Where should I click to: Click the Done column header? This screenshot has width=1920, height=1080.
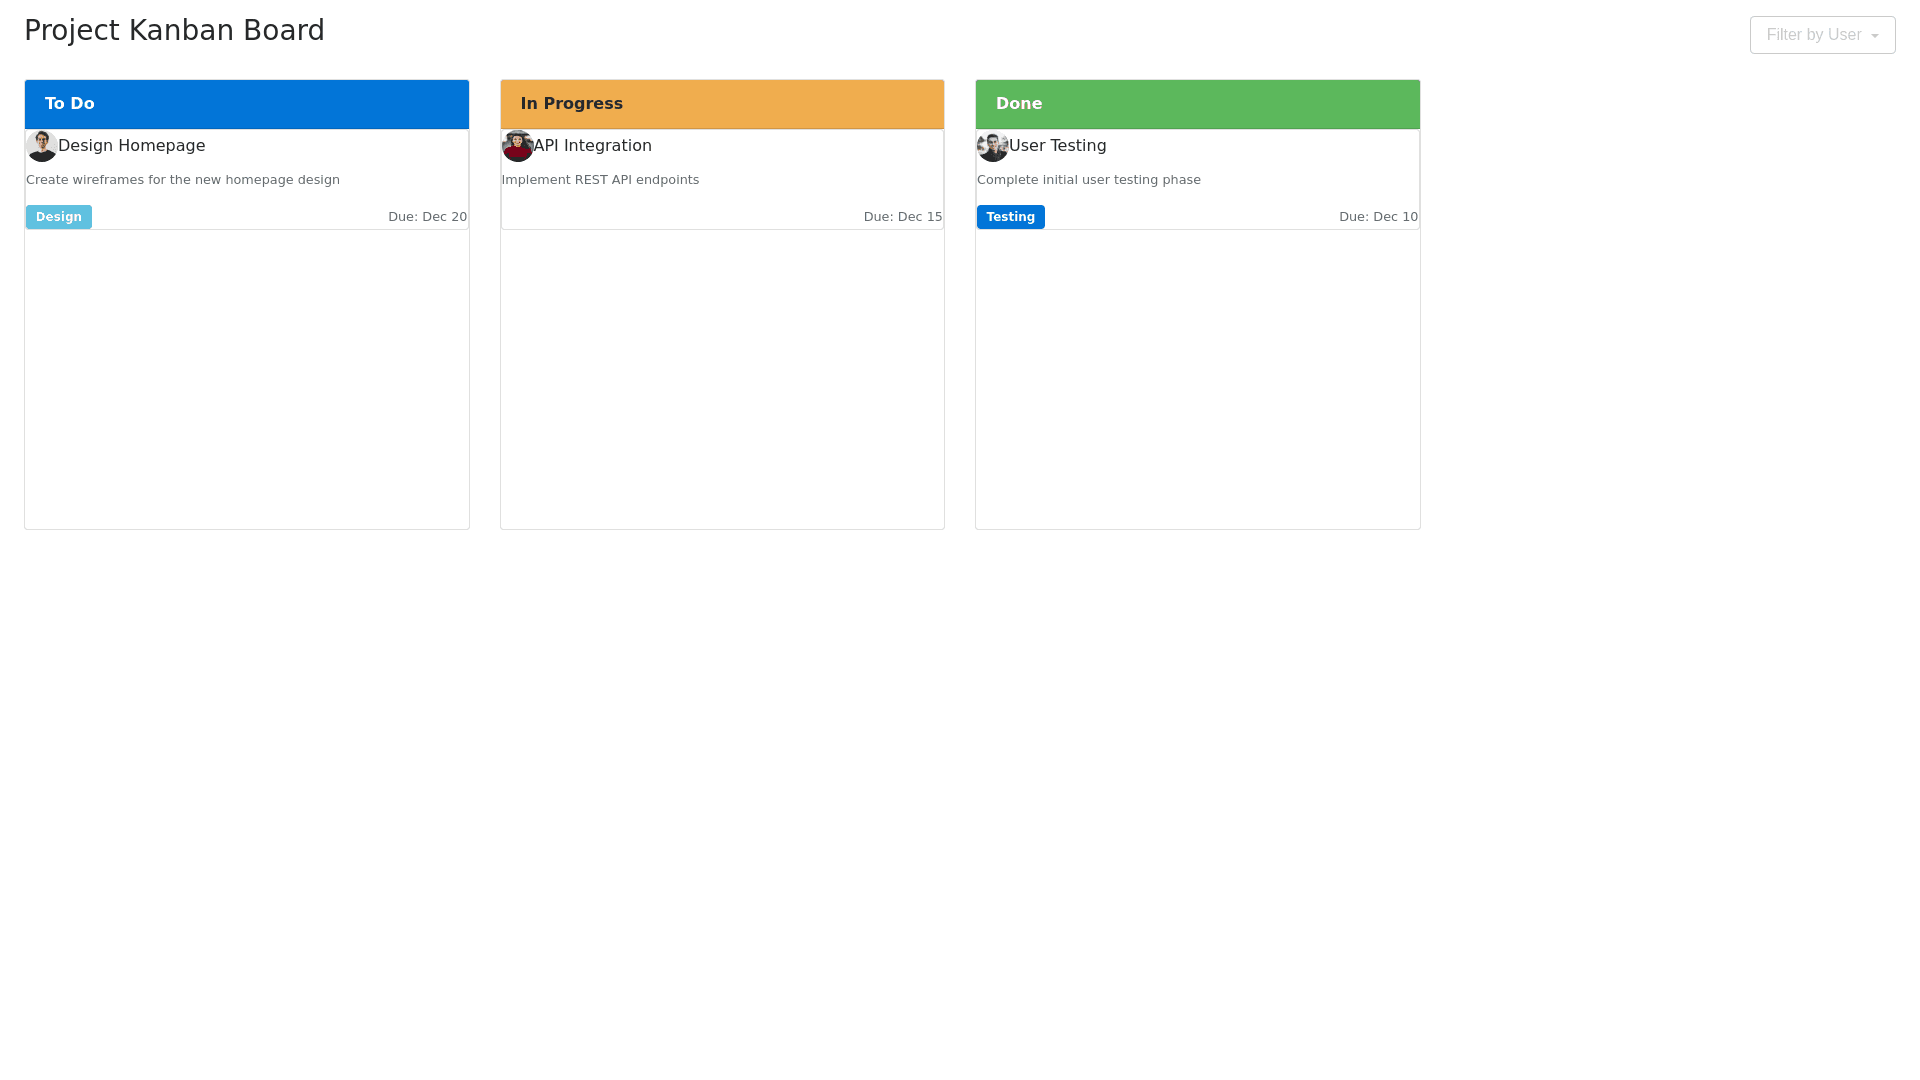(x=1197, y=104)
